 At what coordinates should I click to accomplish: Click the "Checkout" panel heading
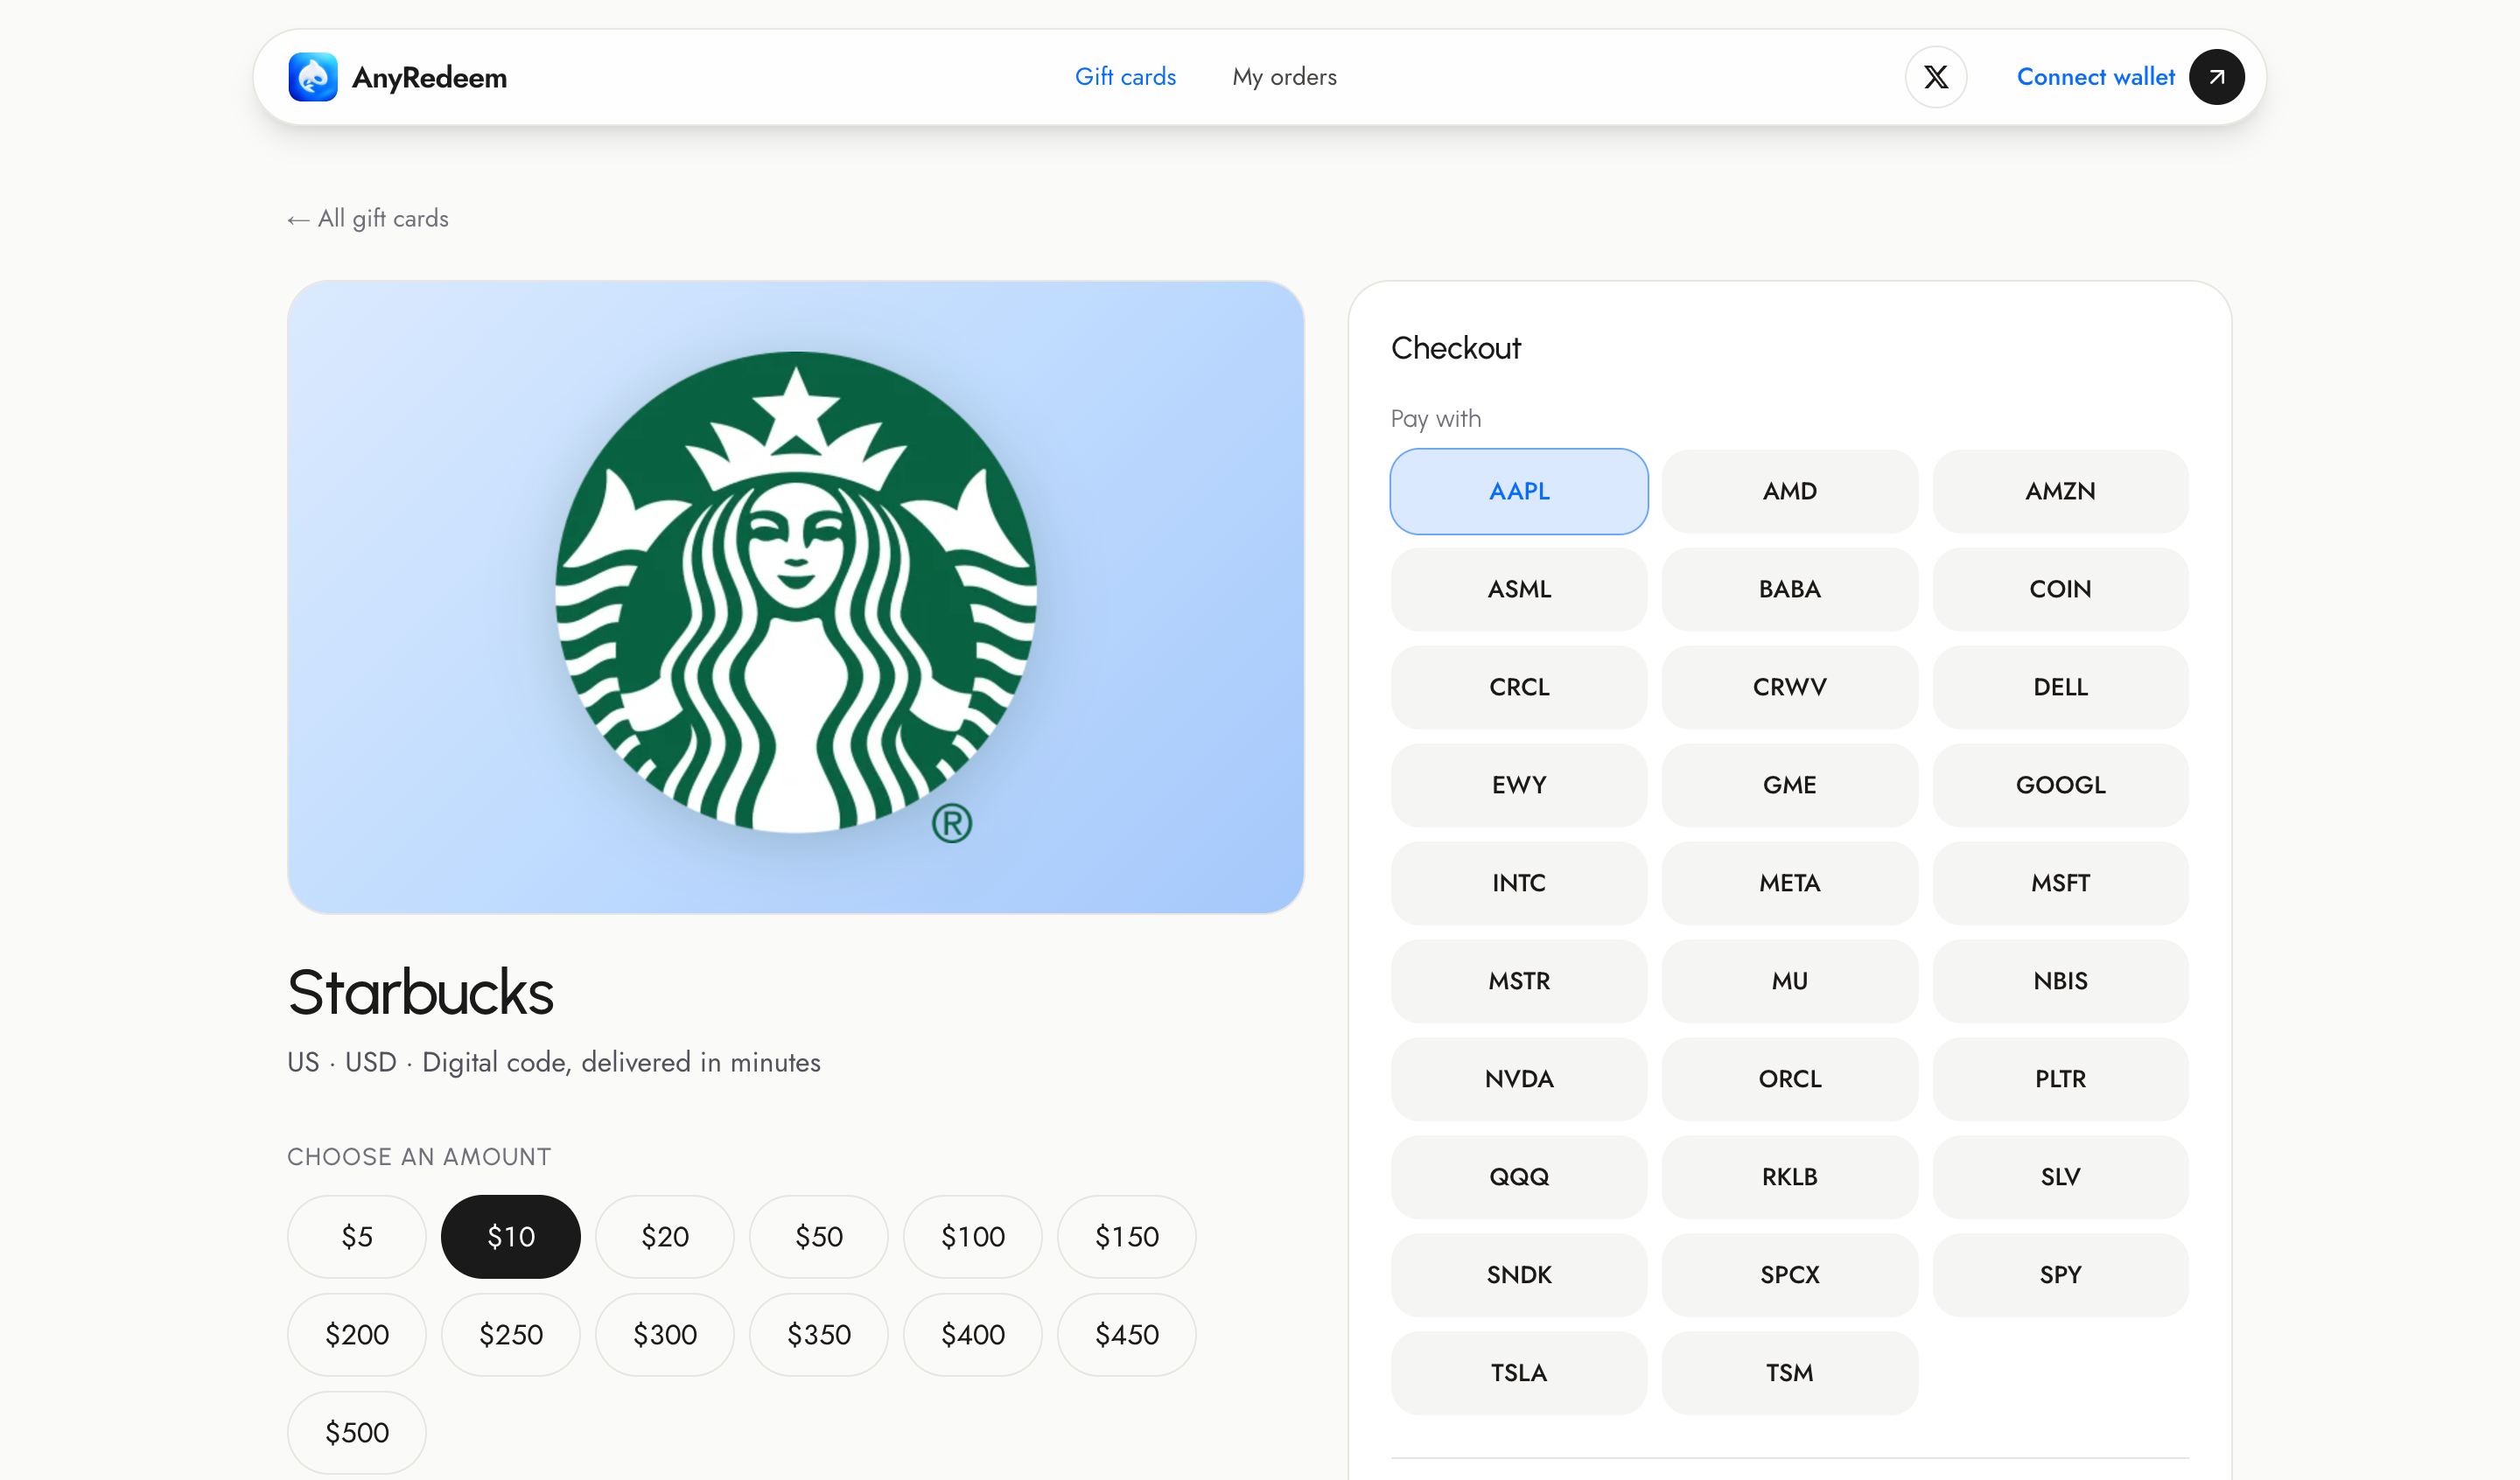tap(1455, 348)
